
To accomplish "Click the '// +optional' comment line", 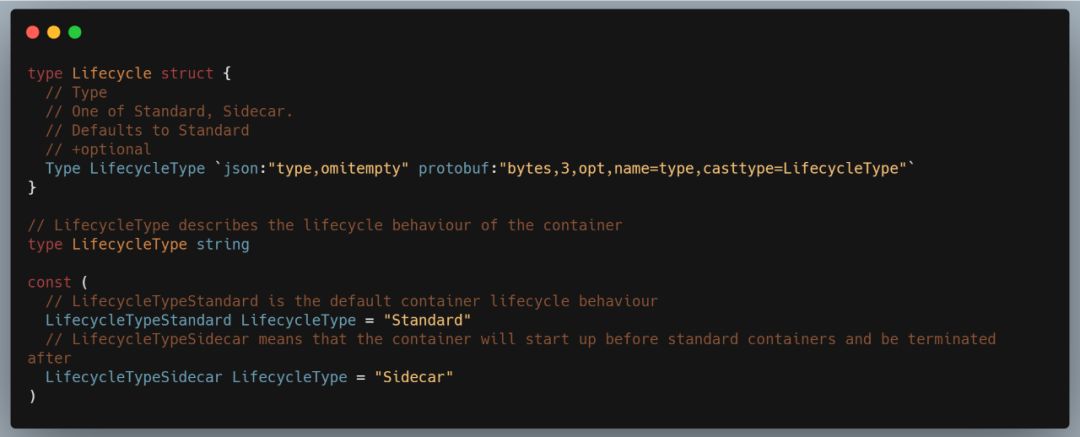I will click(98, 150).
